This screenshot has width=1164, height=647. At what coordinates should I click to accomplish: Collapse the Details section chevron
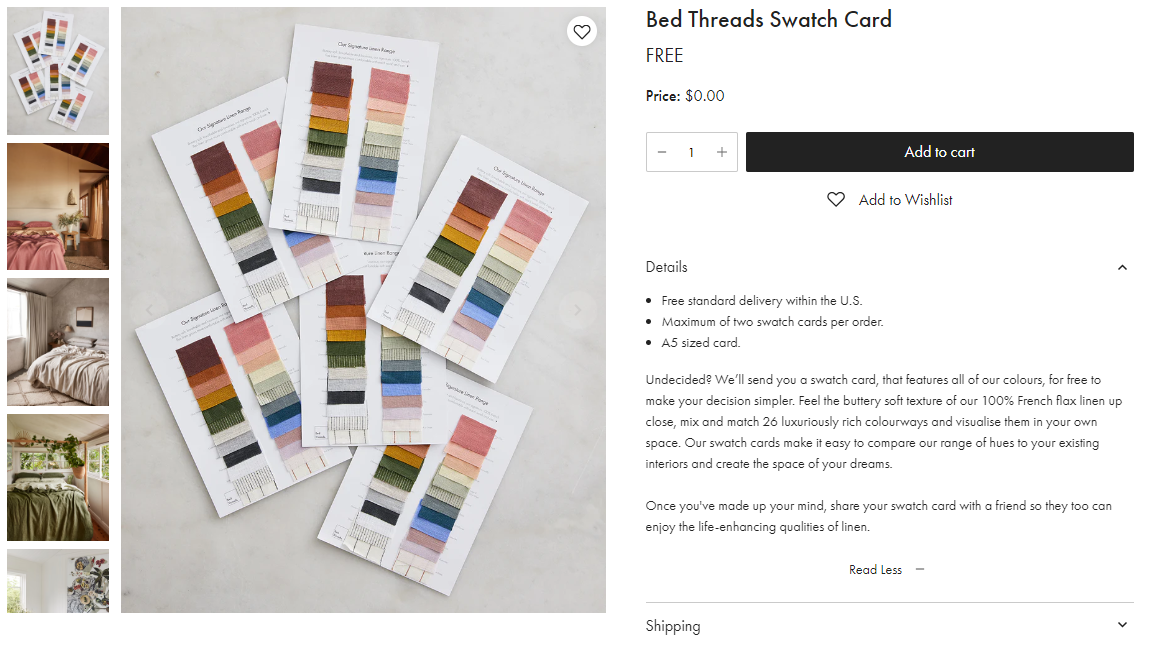1122,267
